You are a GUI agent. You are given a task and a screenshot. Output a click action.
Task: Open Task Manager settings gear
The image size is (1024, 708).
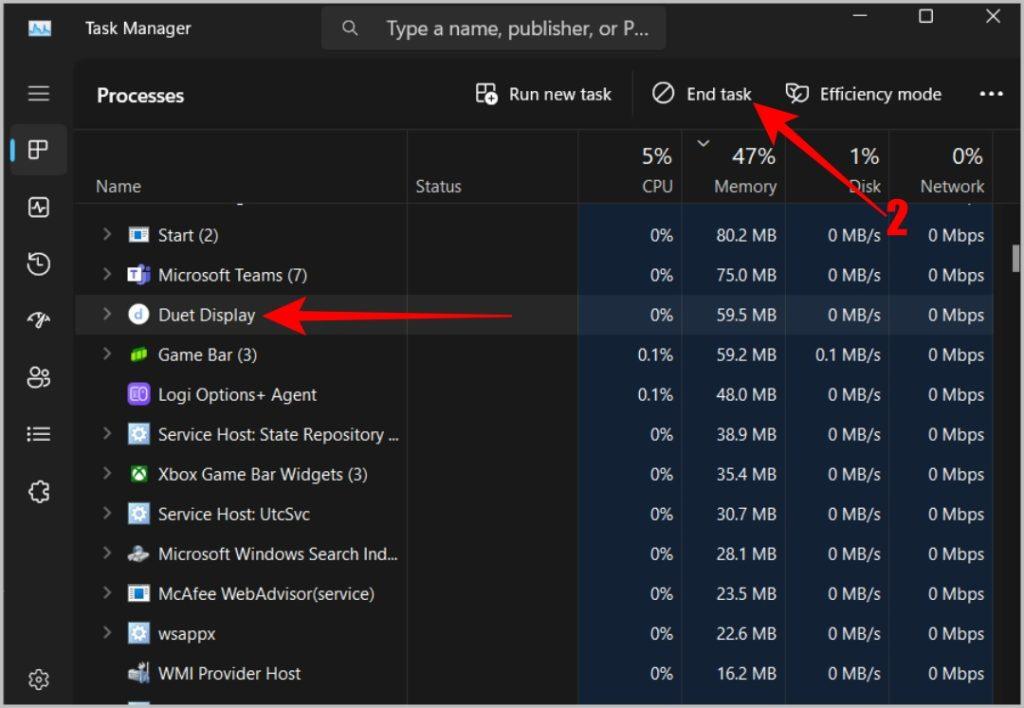[39, 679]
